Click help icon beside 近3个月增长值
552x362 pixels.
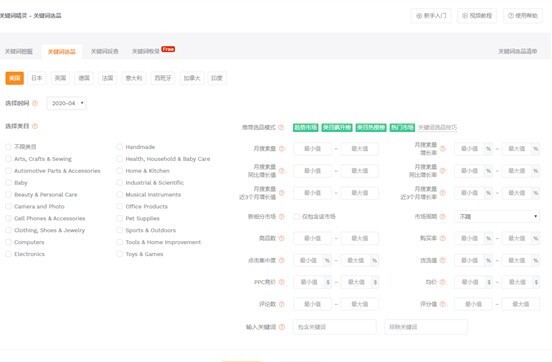click(282, 193)
